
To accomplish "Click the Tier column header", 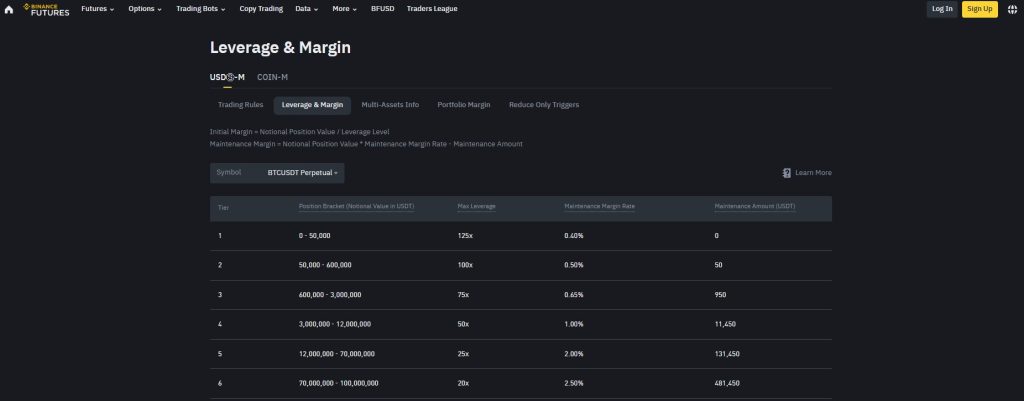I will pyautogui.click(x=223, y=208).
